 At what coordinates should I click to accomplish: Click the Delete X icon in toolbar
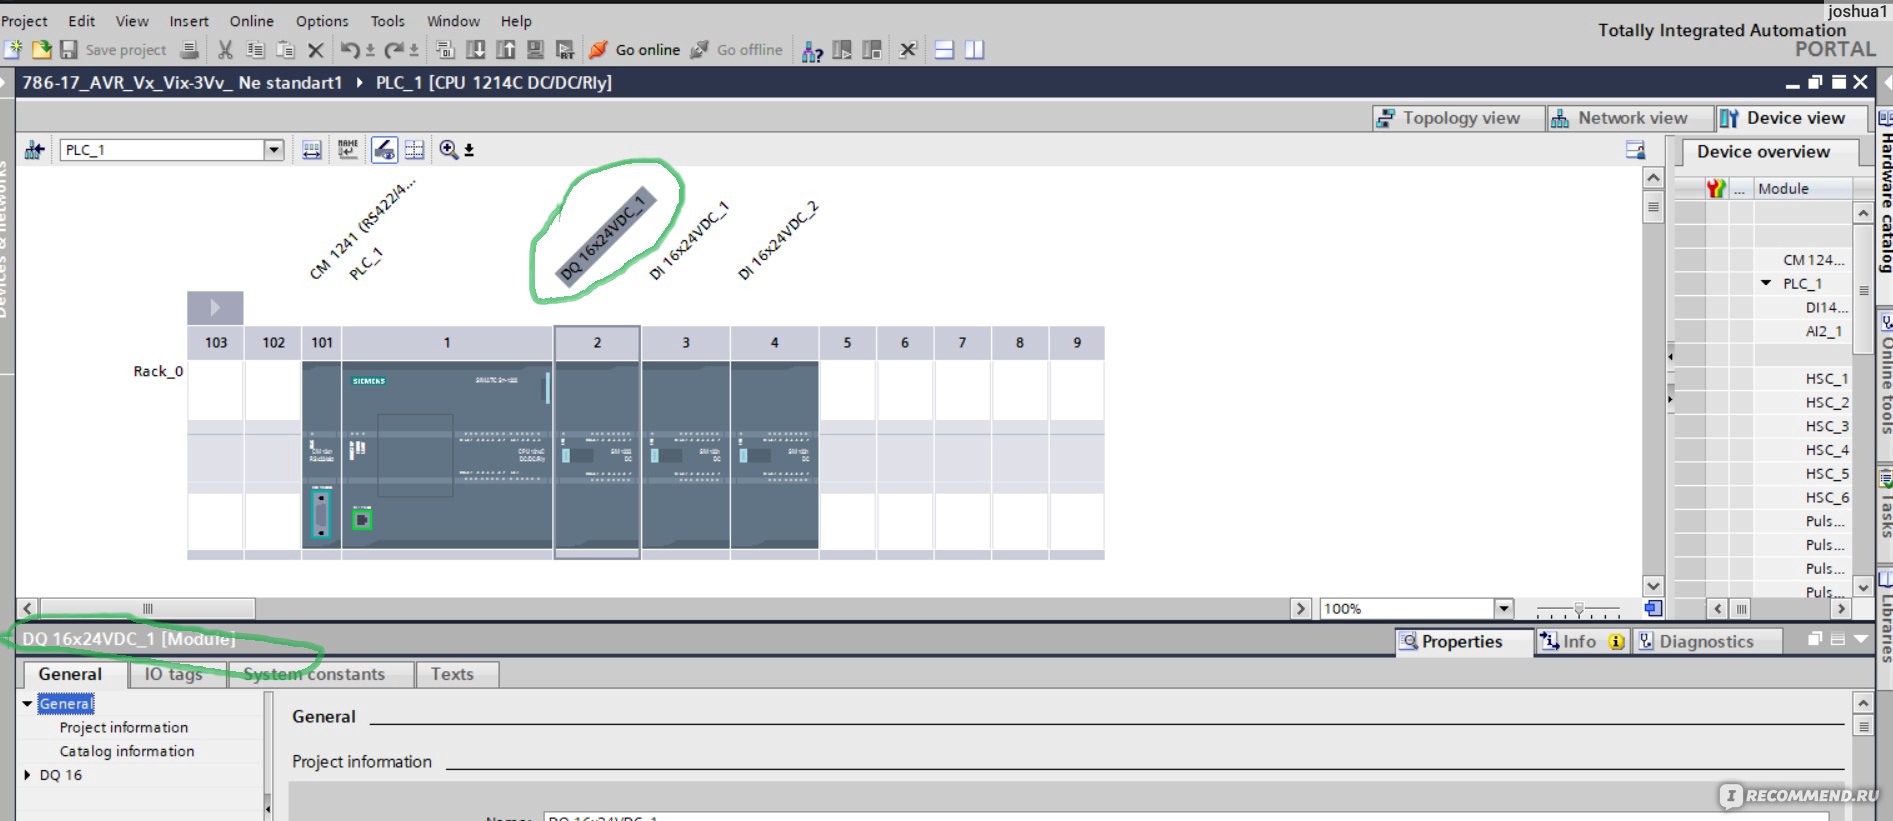pos(316,49)
